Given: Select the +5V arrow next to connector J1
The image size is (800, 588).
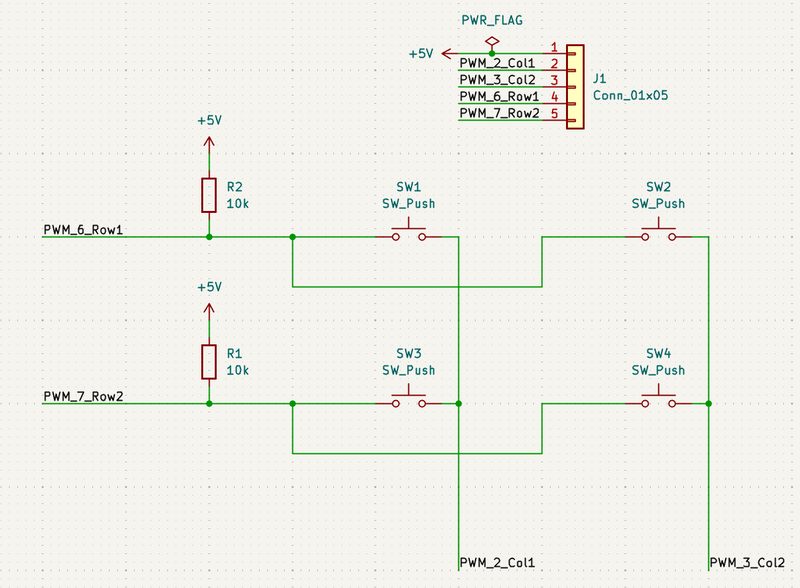Looking at the screenshot, I should [450, 54].
